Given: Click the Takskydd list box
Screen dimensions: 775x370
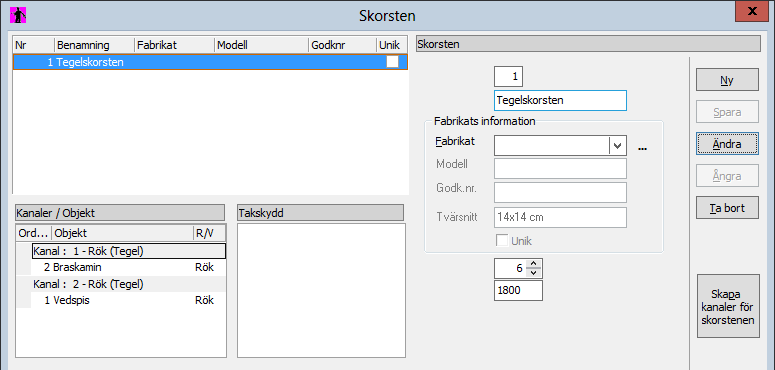Looking at the screenshot, I should (321, 290).
